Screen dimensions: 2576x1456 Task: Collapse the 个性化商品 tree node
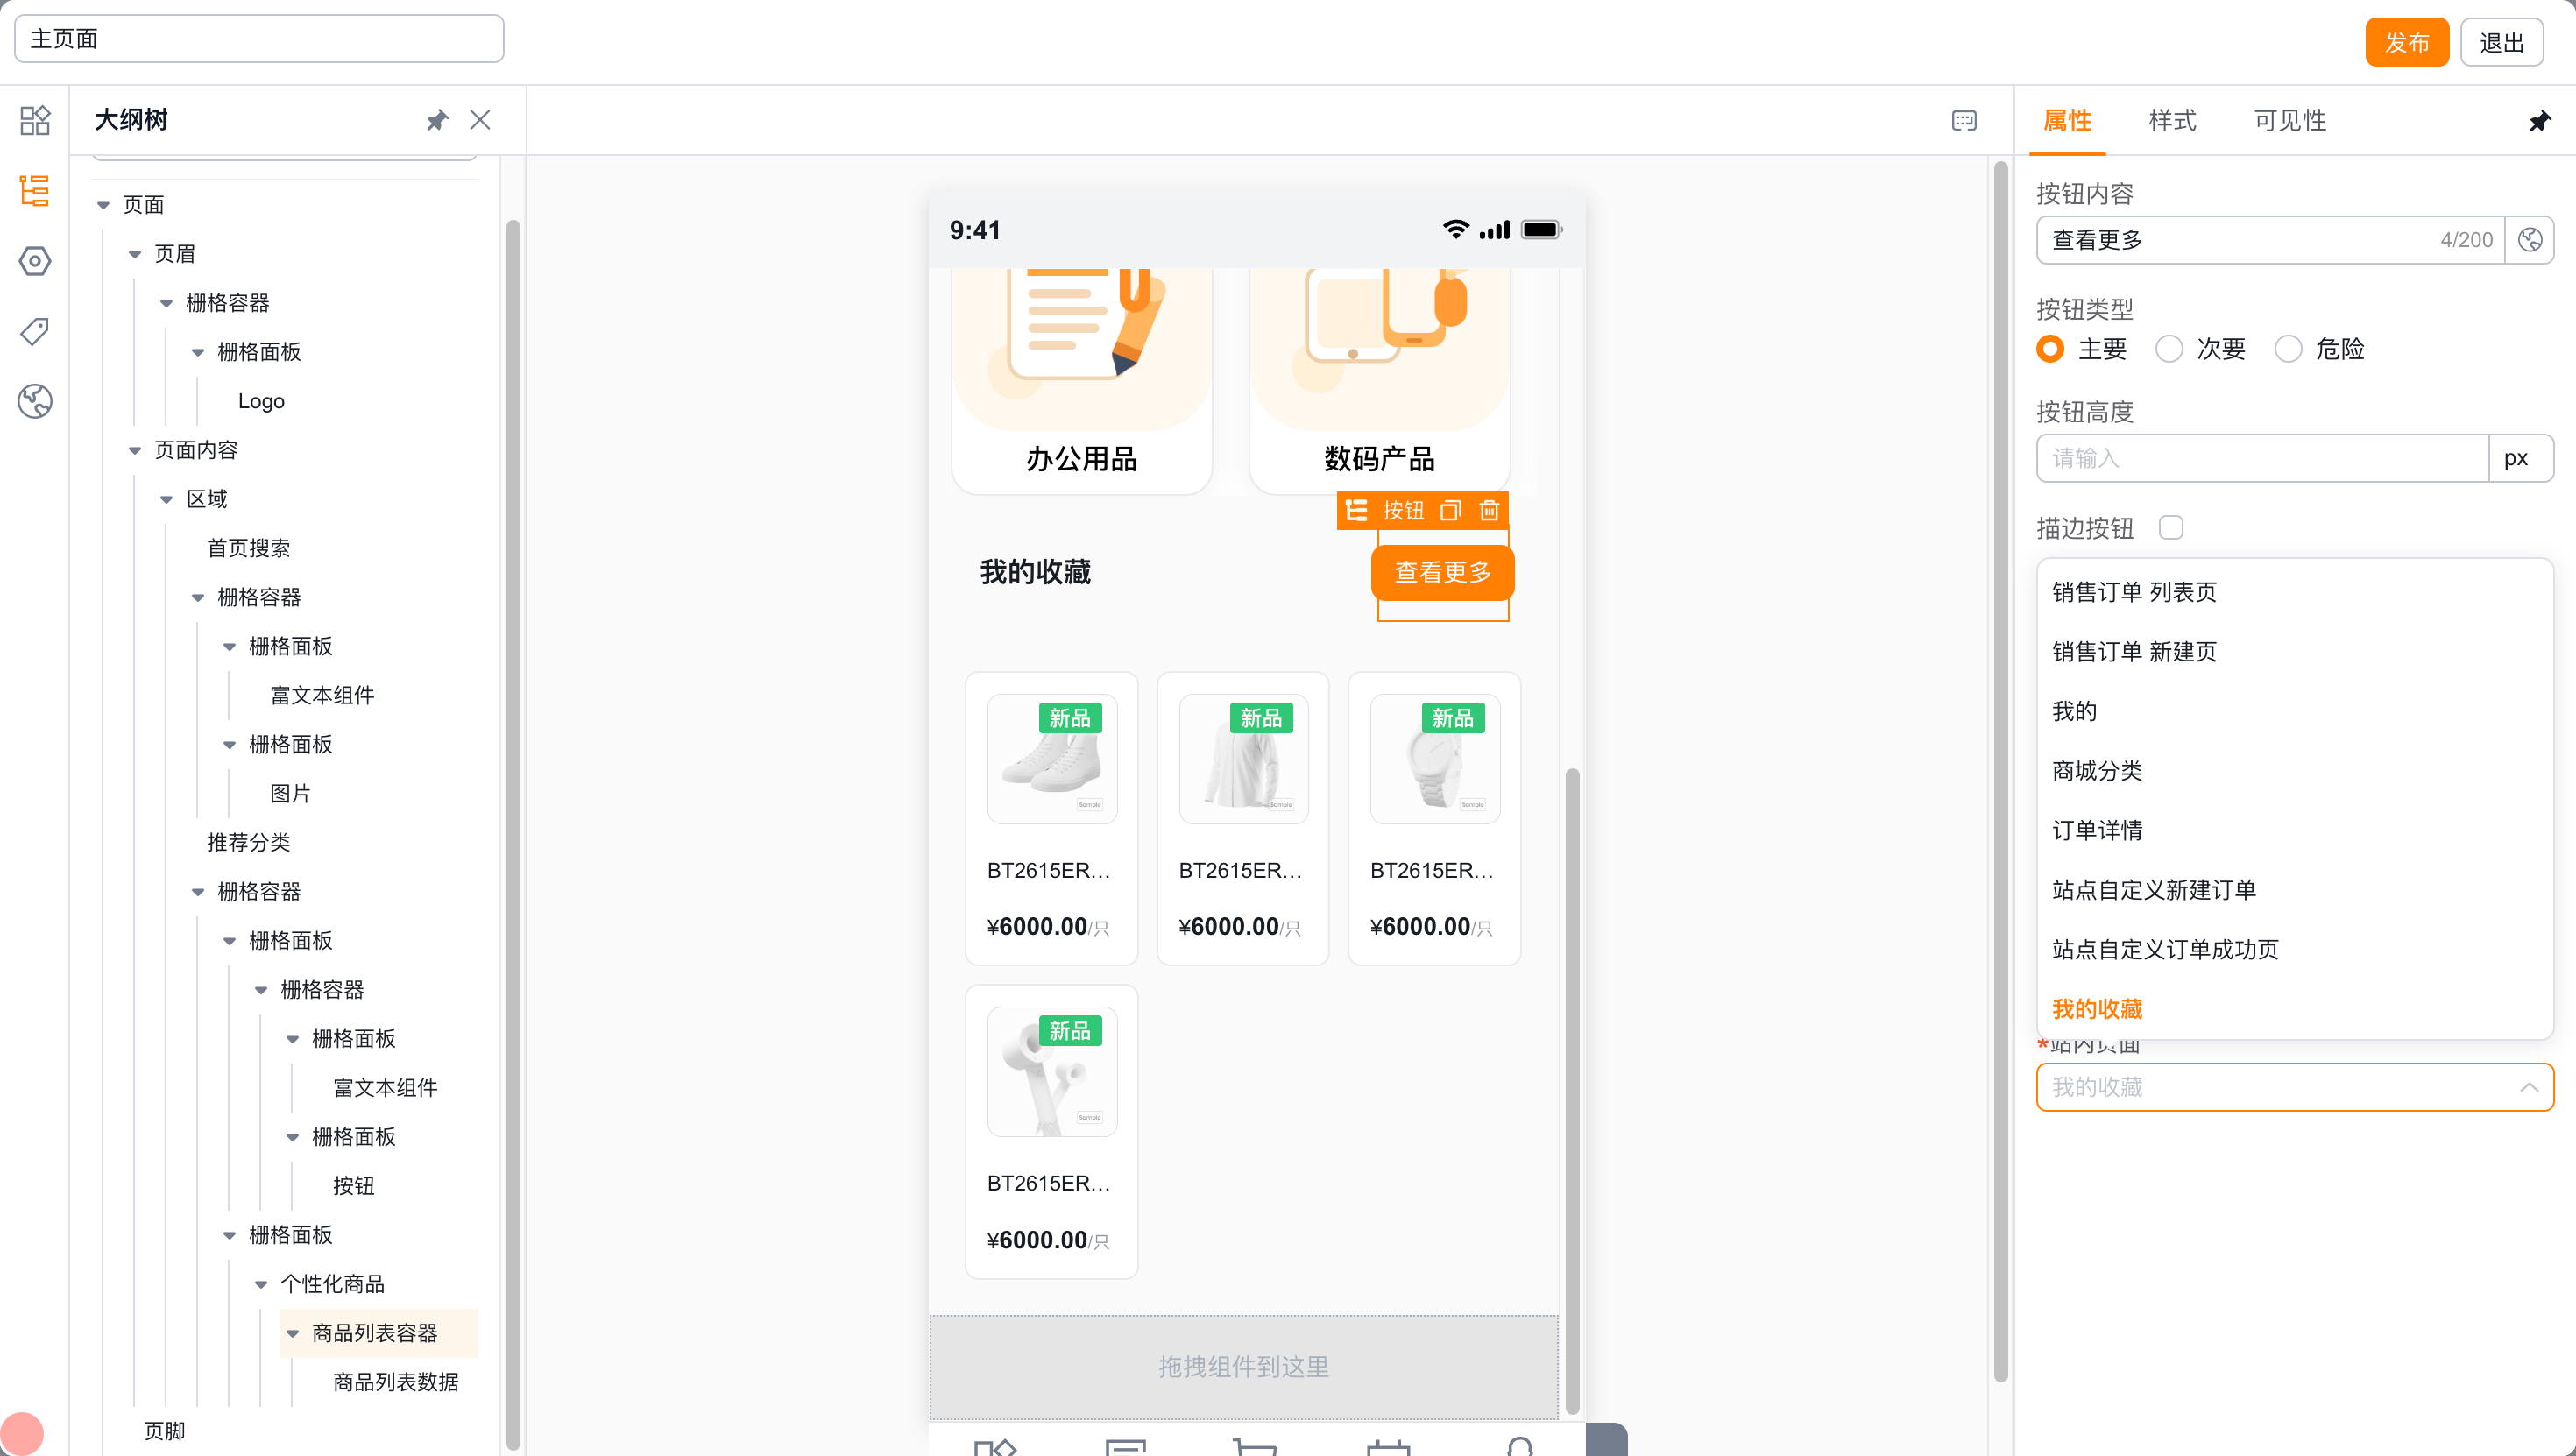[261, 1284]
